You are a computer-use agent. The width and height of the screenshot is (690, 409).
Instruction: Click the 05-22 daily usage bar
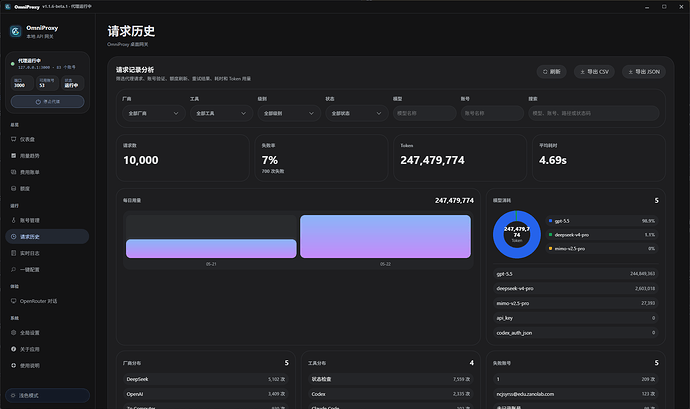tap(385, 236)
